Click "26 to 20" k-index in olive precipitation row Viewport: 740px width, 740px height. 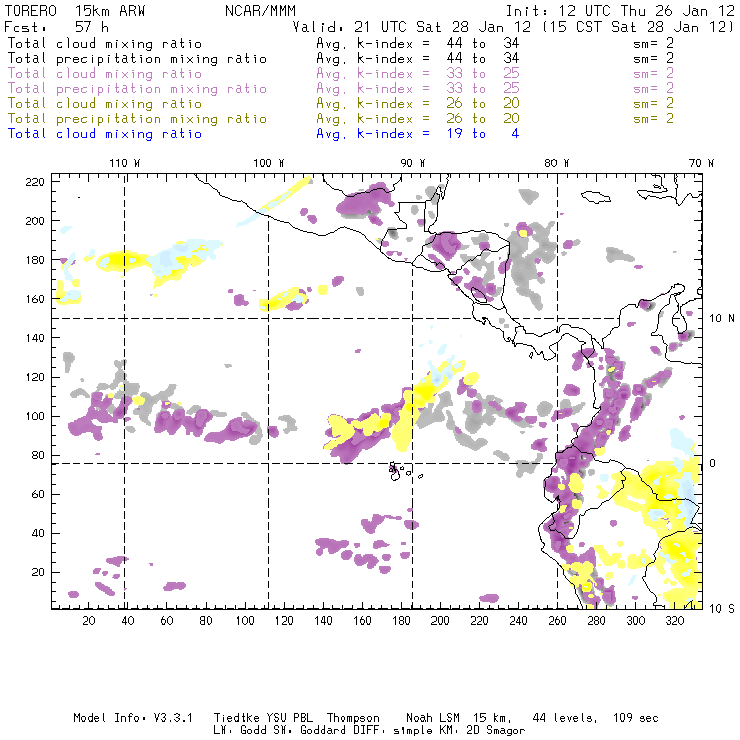click(x=483, y=118)
